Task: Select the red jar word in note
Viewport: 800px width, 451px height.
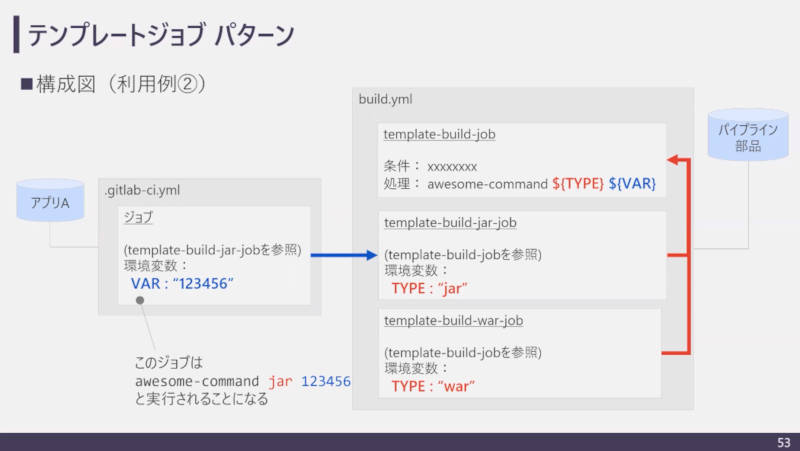Action: tap(280, 381)
